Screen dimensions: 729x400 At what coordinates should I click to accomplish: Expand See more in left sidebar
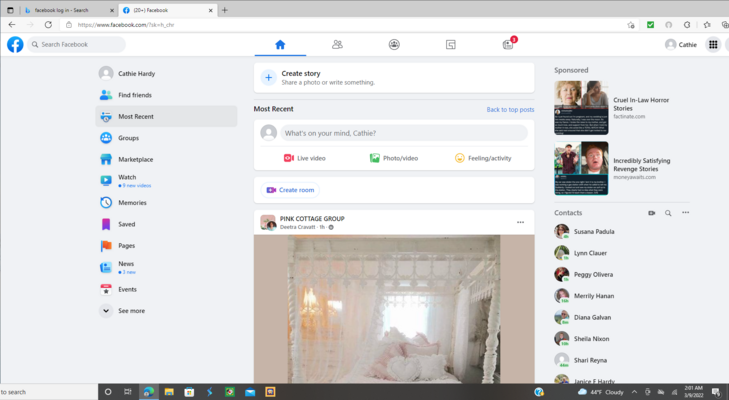[x=131, y=311]
